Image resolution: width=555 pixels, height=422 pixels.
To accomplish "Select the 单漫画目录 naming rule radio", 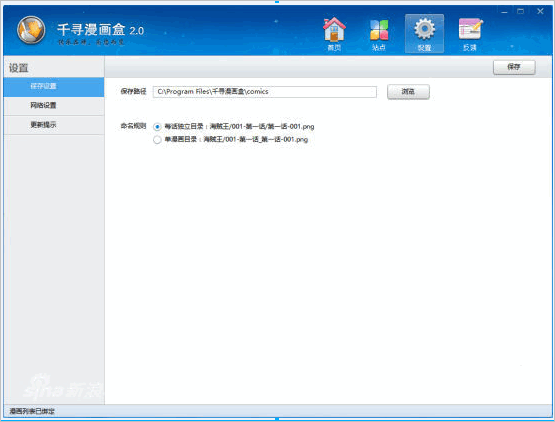I will click(157, 140).
